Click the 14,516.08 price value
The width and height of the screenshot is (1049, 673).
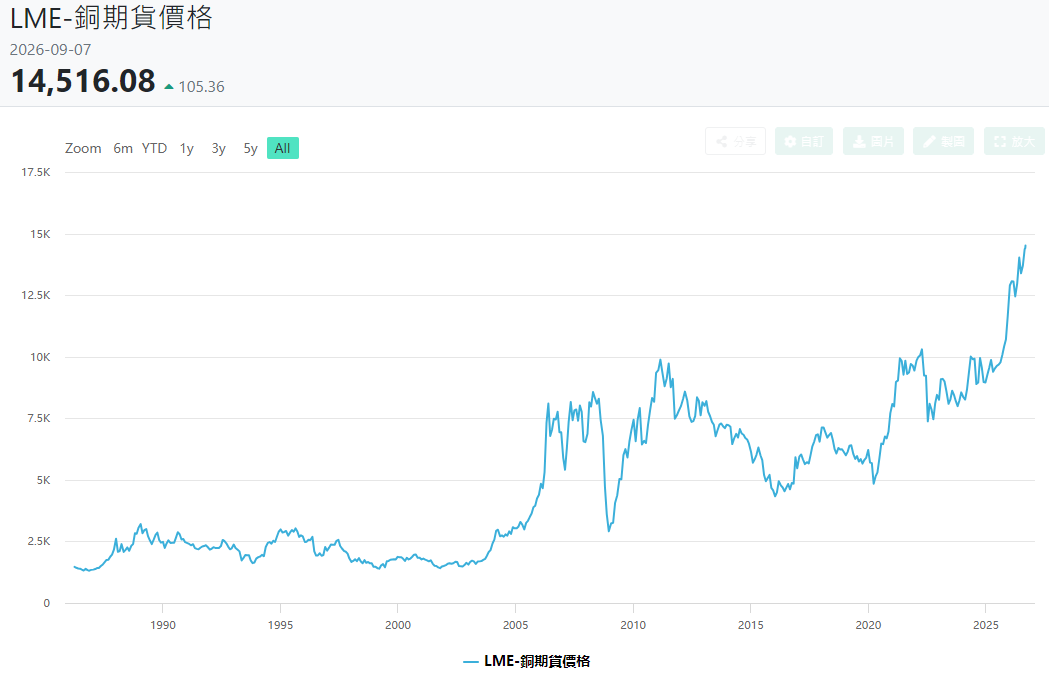click(84, 81)
